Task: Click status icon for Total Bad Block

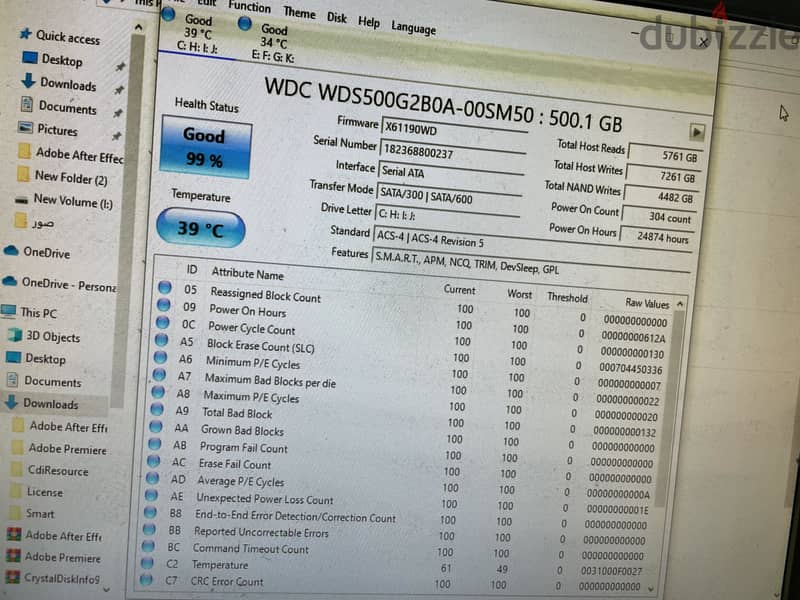Action: tap(157, 409)
